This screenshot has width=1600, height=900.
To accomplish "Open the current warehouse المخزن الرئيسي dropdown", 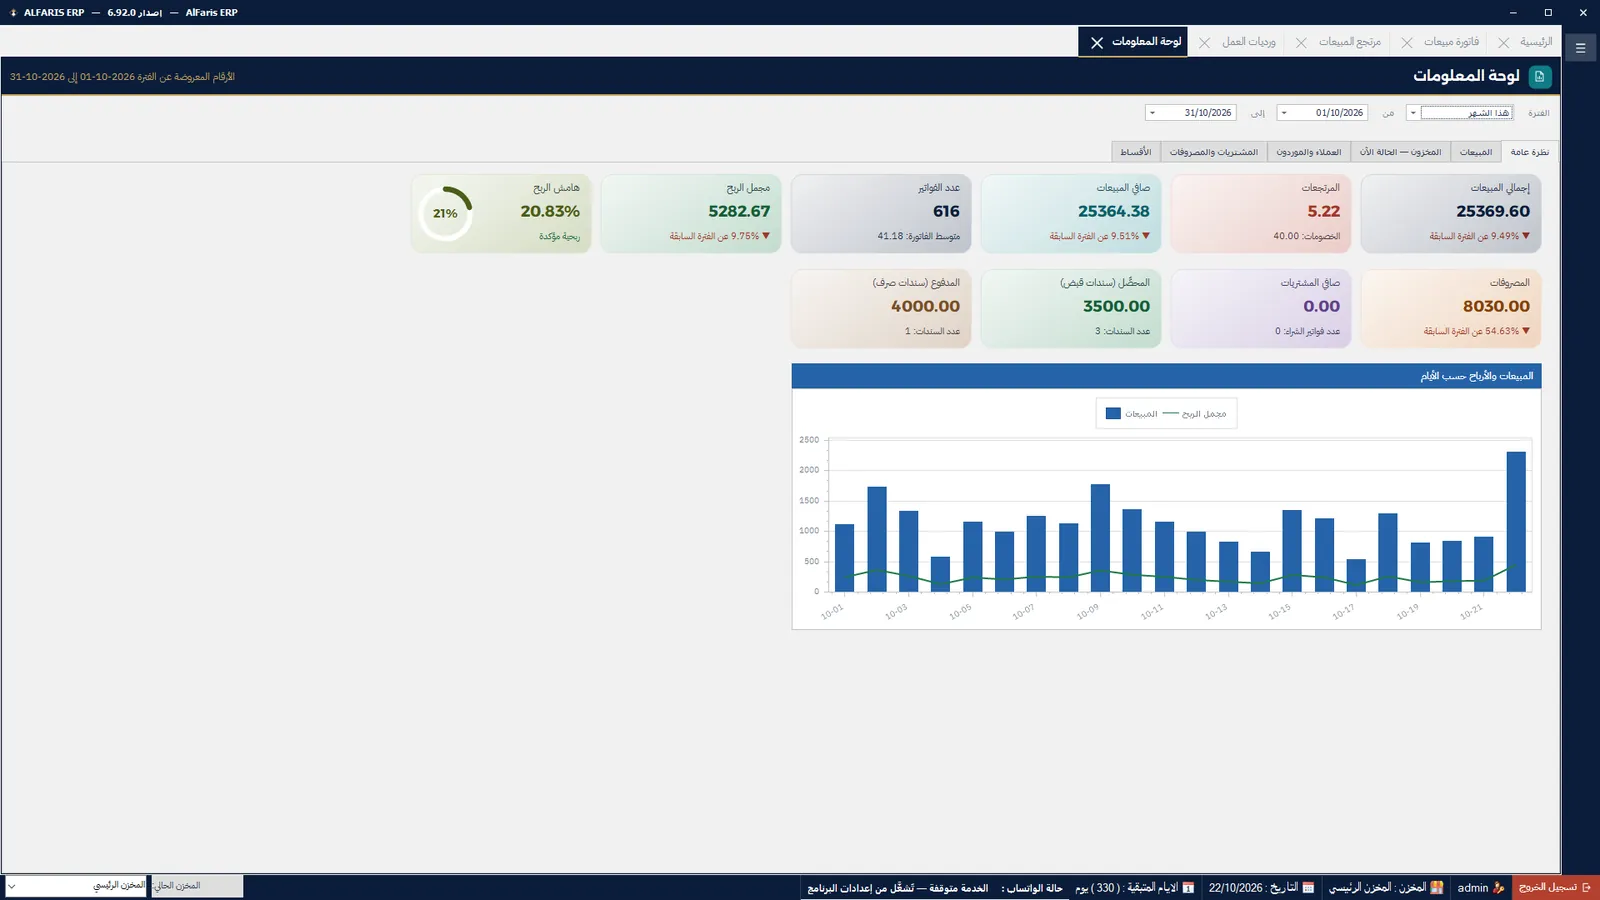I will tap(76, 886).
